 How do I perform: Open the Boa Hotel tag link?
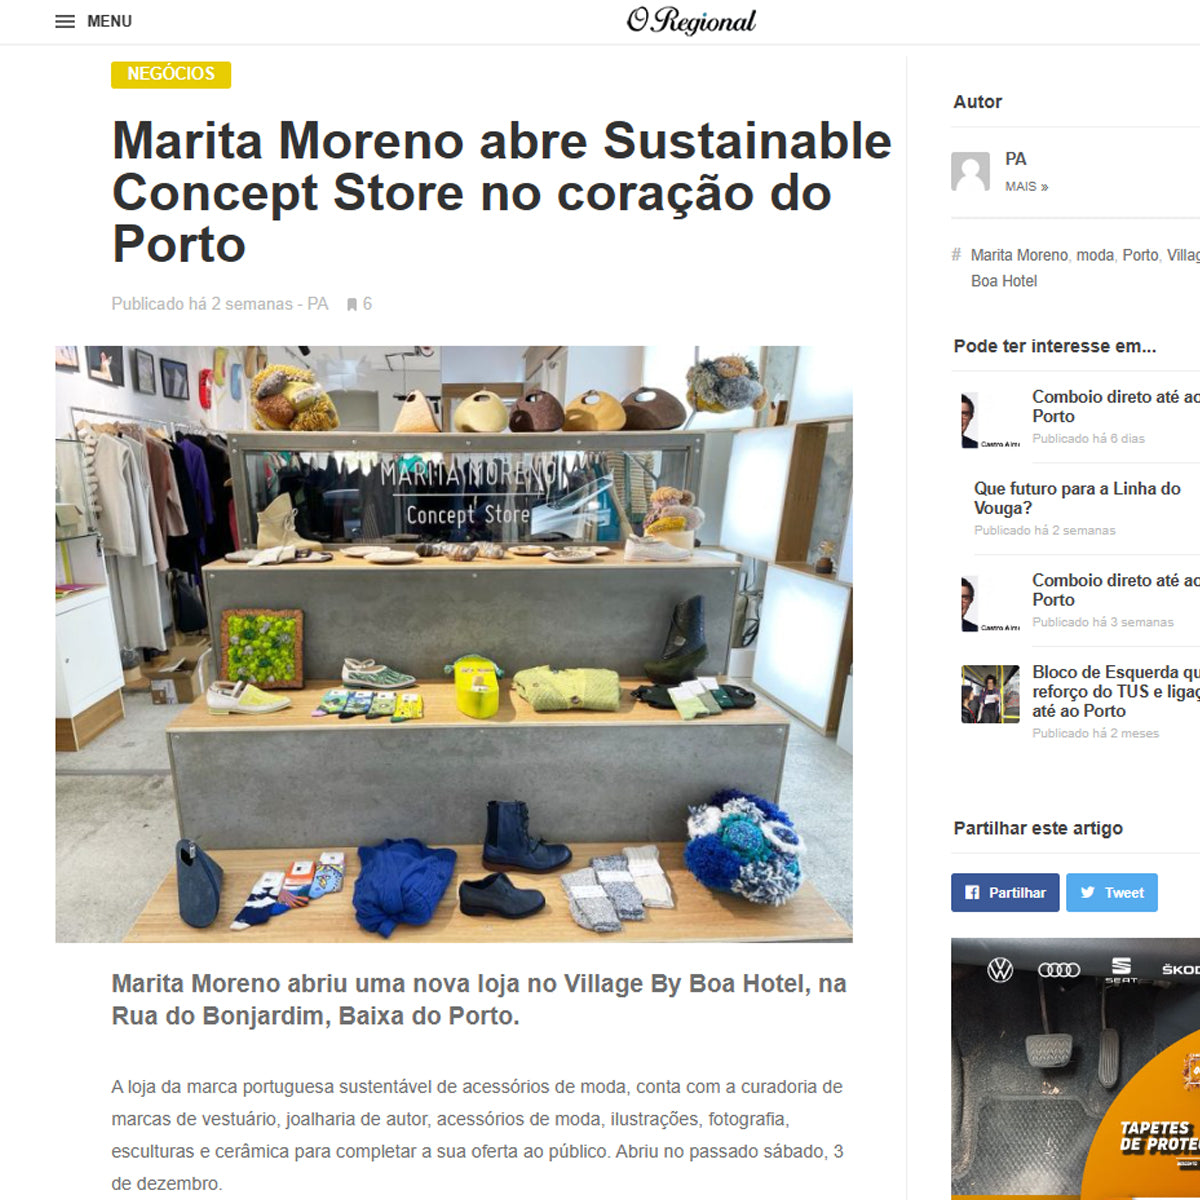tap(1004, 281)
